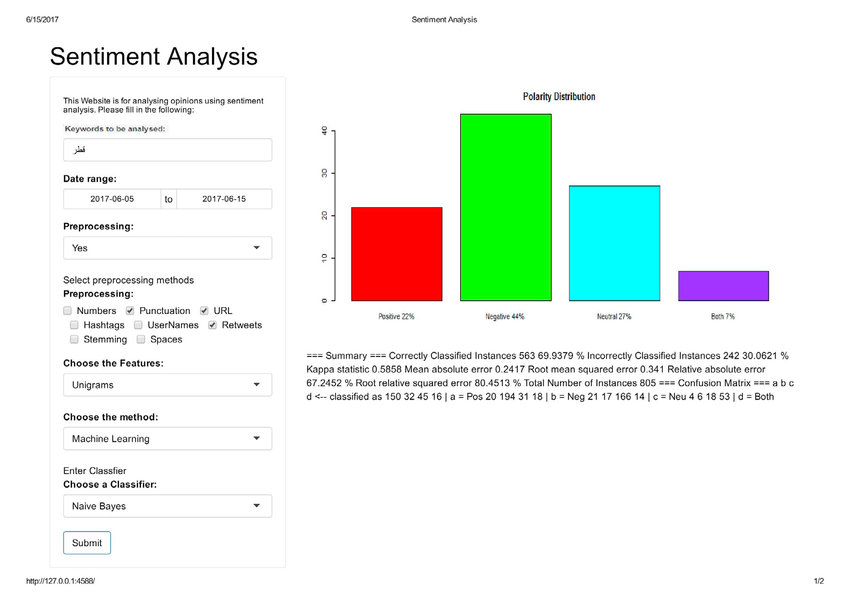
Task: Click the 'Date range:' label
Action: coord(90,179)
